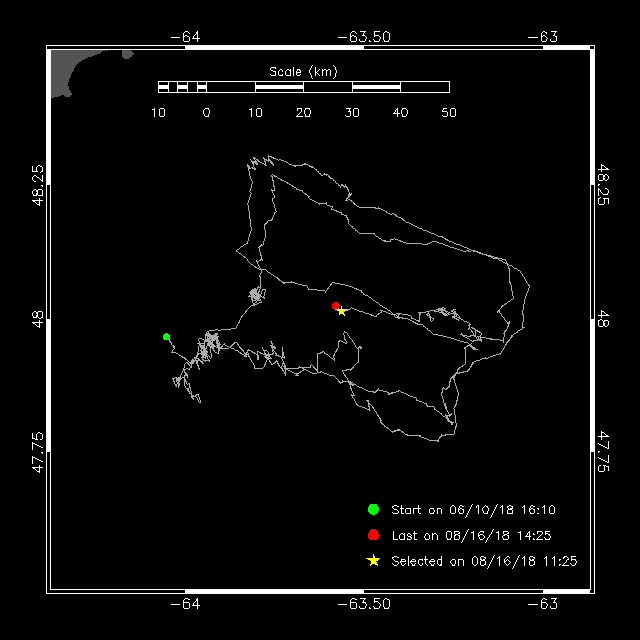This screenshot has height=640, width=640.
Task: Click the yellow star selected-position marker
Action: pos(342,311)
